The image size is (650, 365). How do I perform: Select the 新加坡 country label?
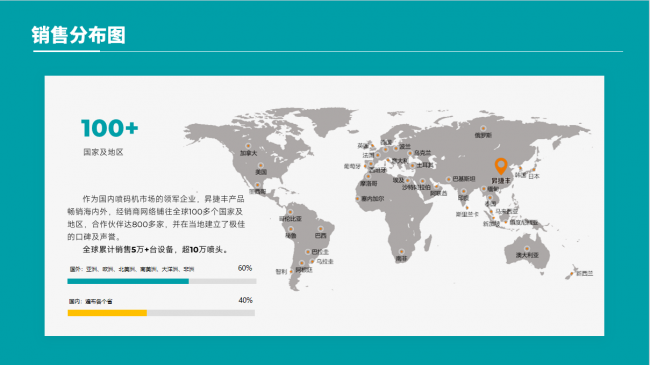point(491,224)
